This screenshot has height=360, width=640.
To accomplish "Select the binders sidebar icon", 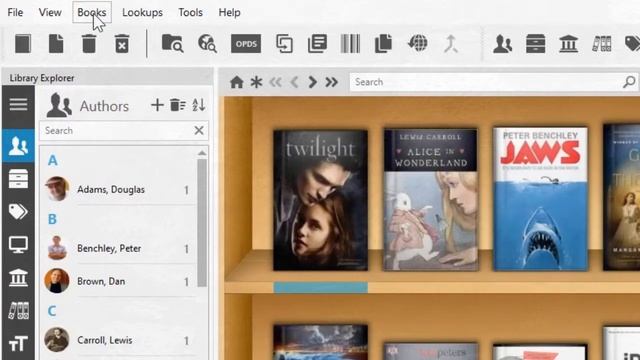I will [18, 311].
